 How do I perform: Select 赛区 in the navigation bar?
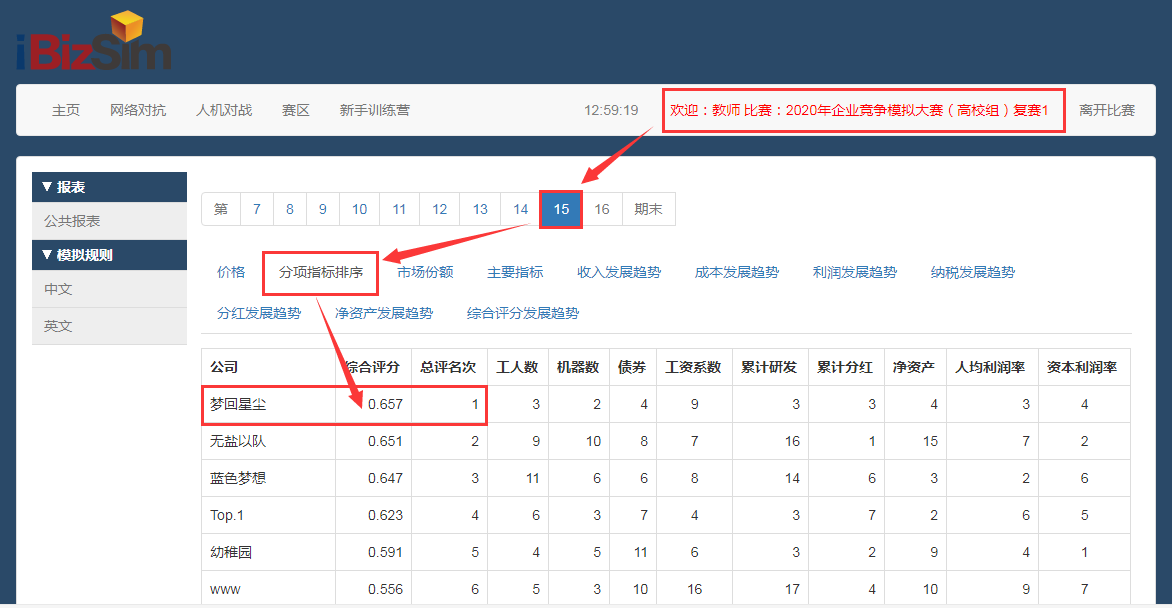coord(295,110)
